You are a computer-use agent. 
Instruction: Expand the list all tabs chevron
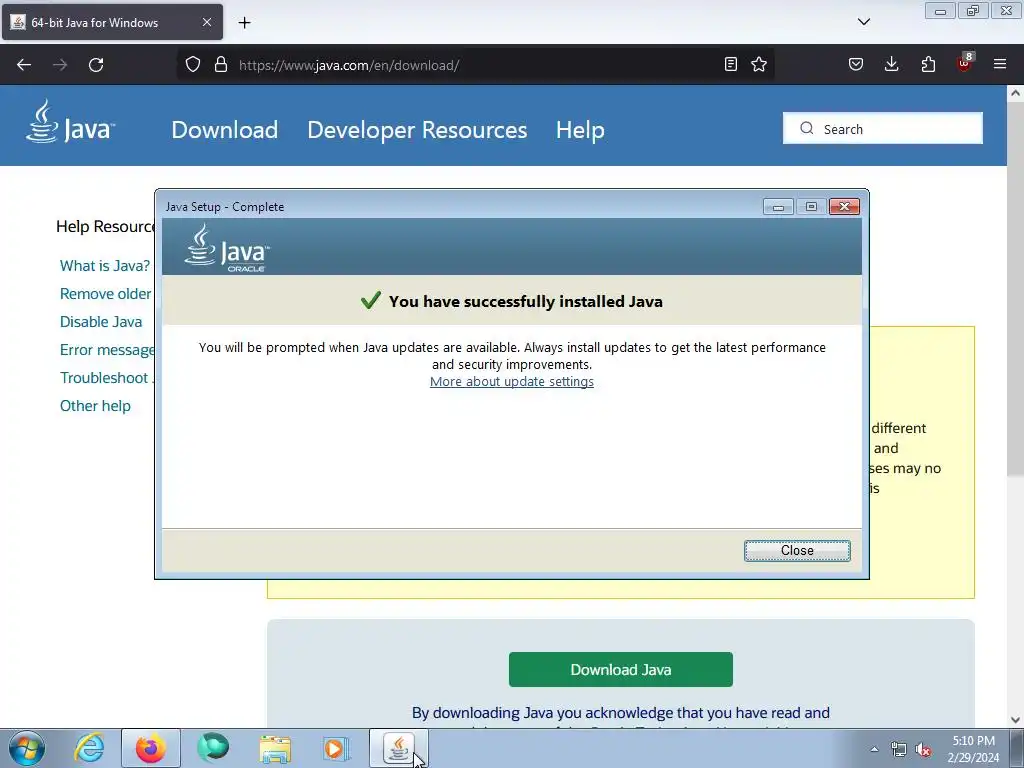864,22
